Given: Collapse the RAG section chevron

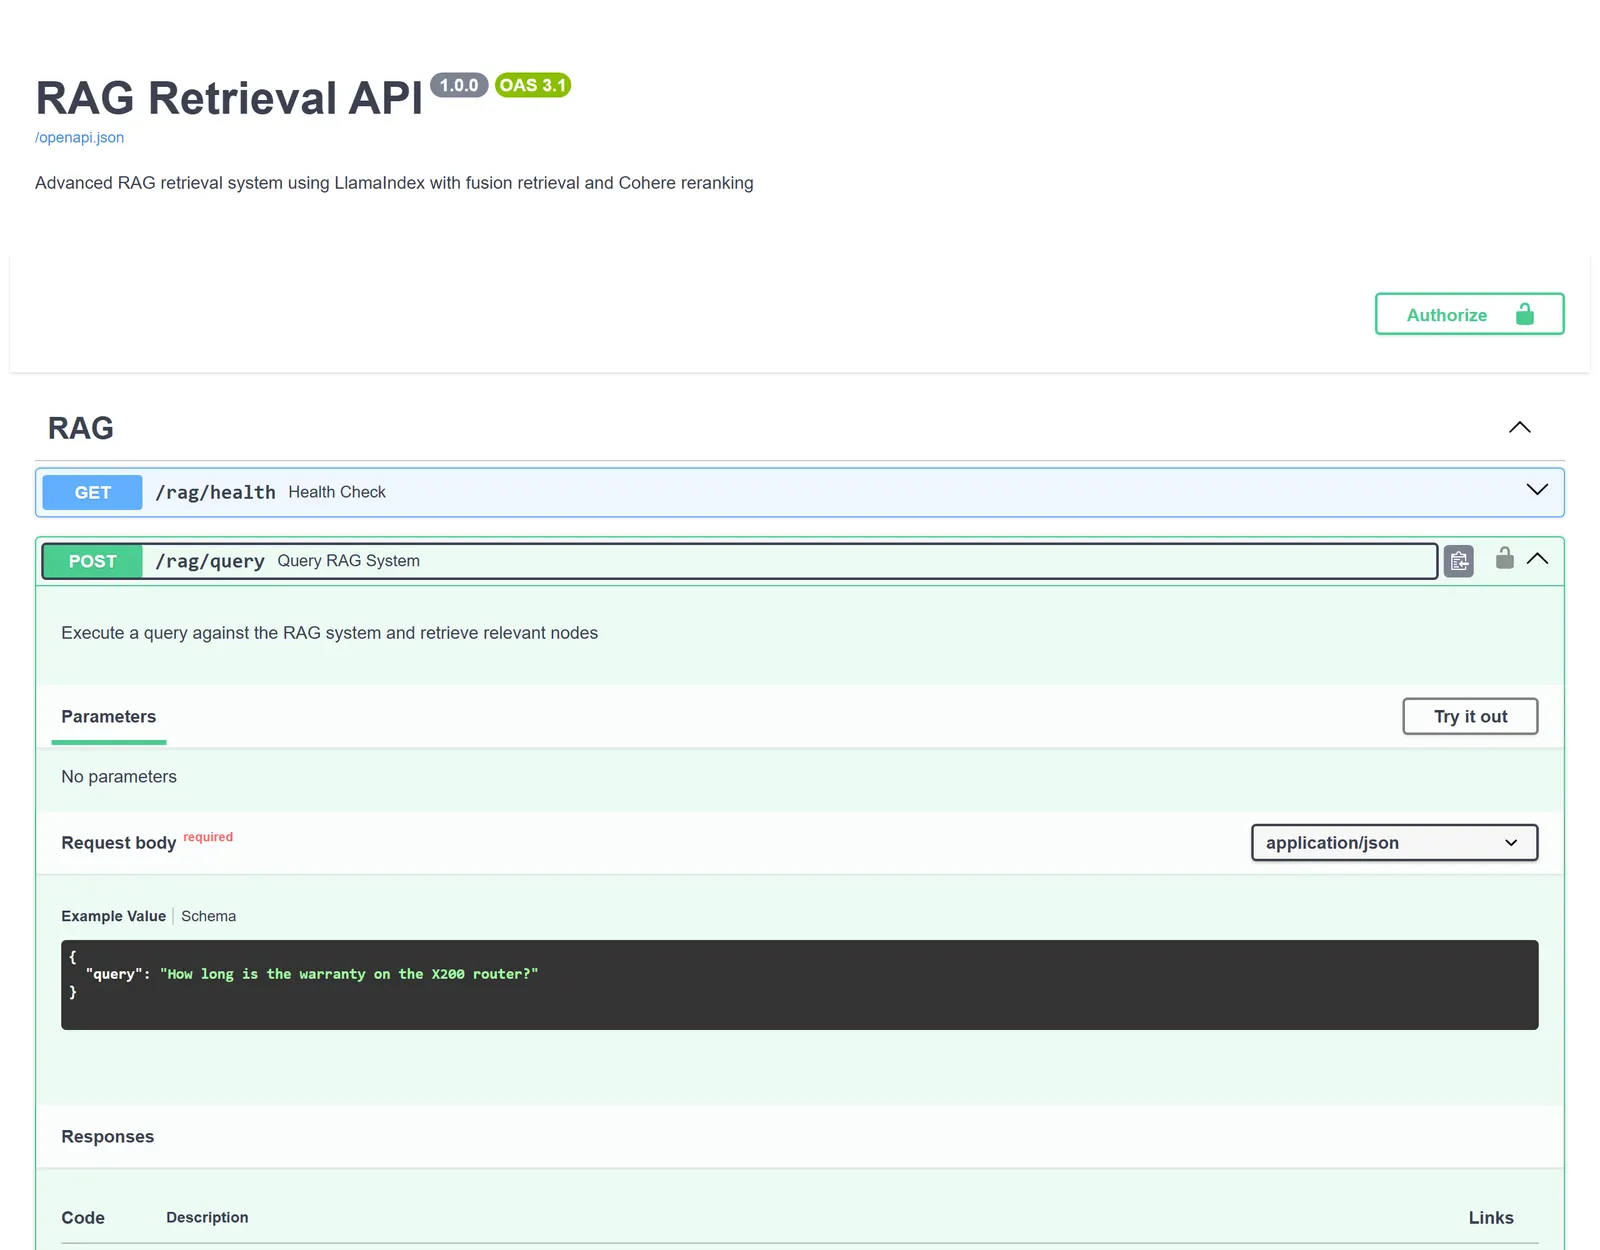Looking at the screenshot, I should point(1519,427).
